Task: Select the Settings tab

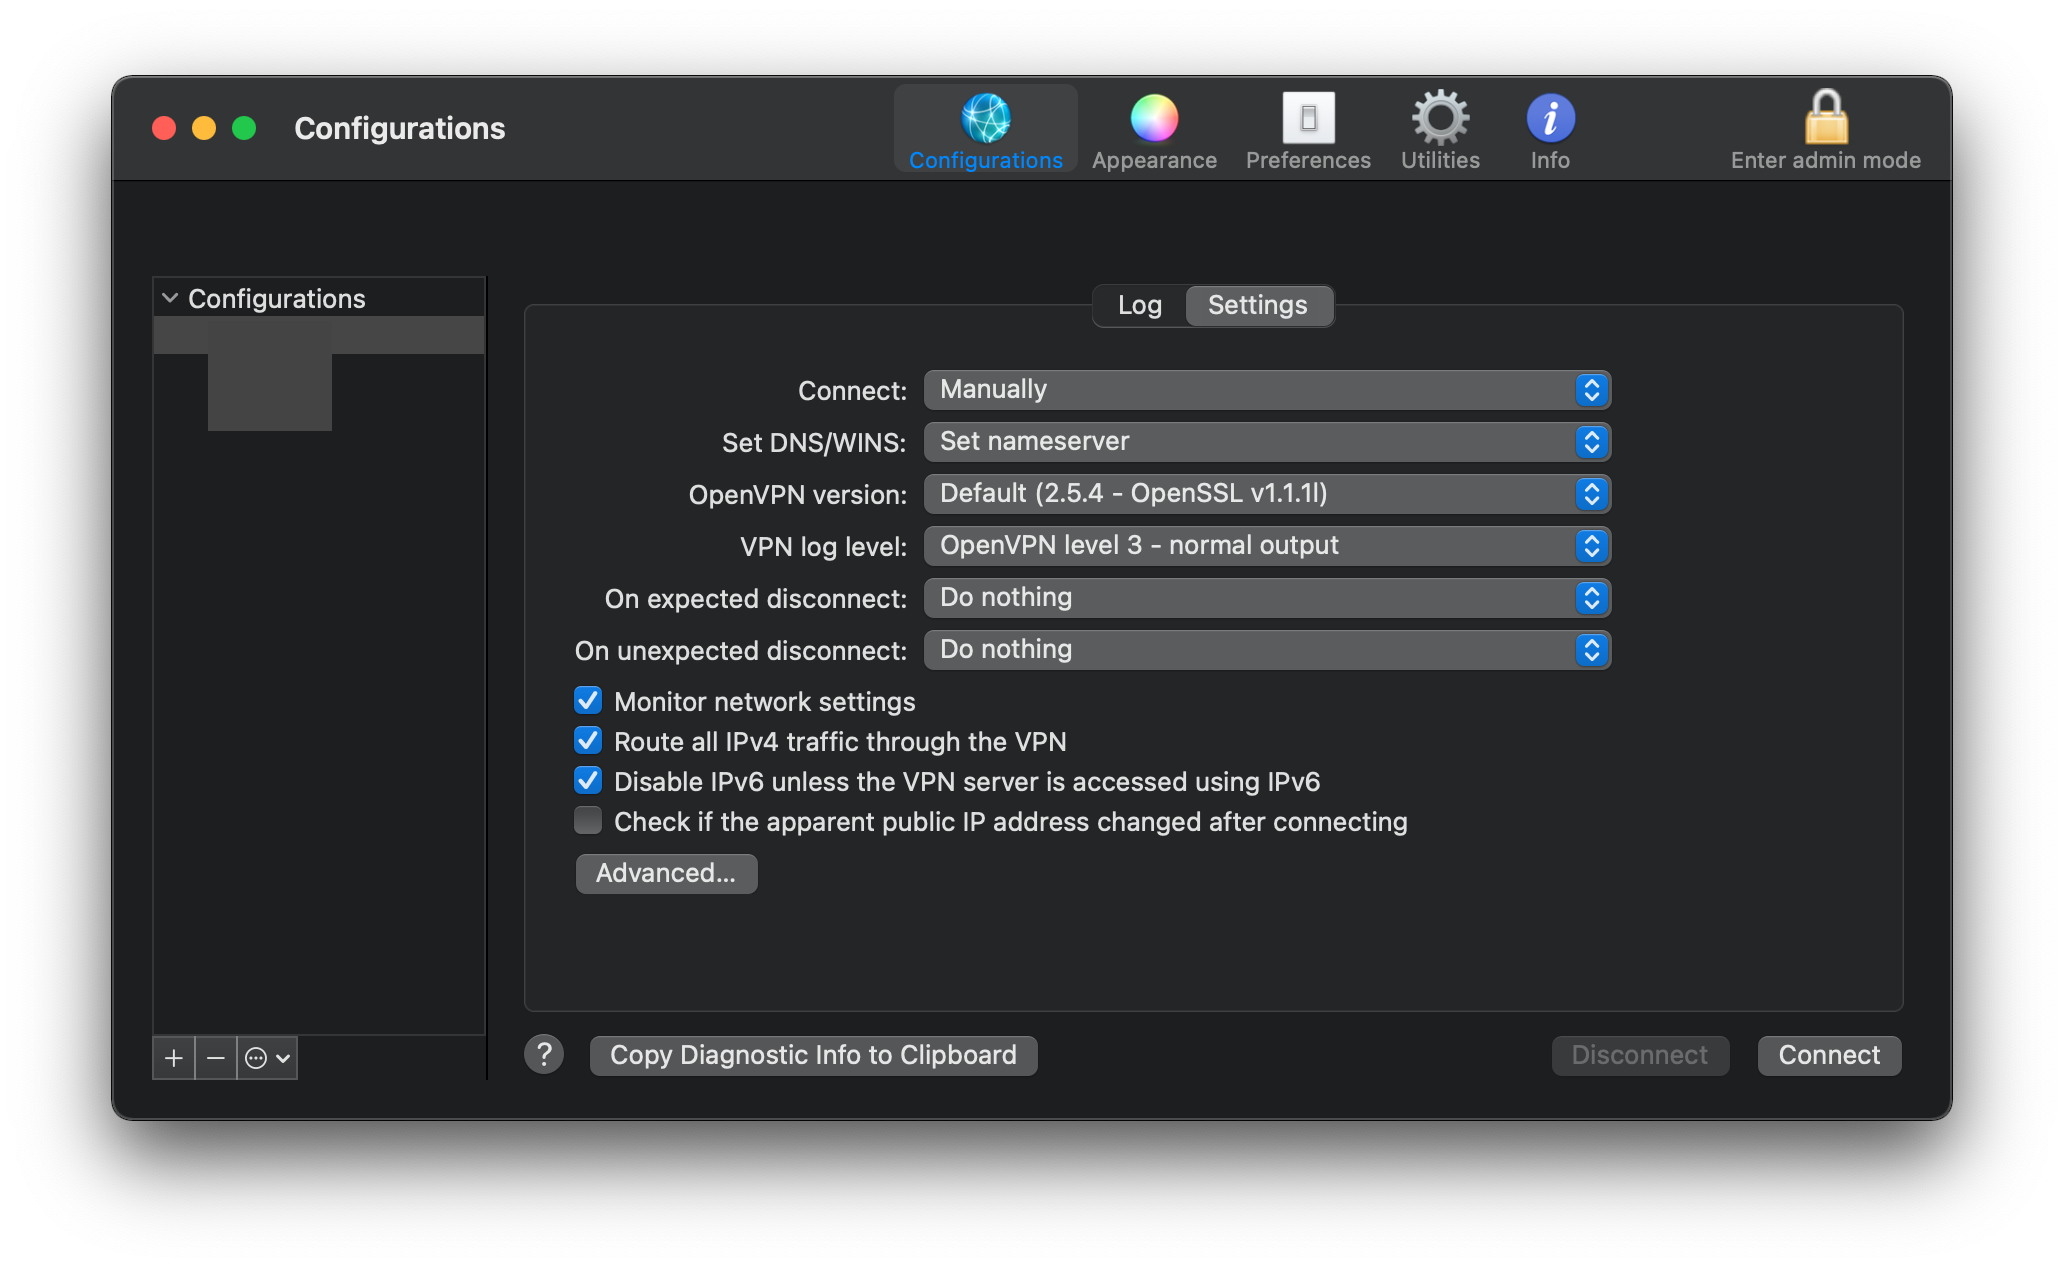Action: [x=1257, y=306]
